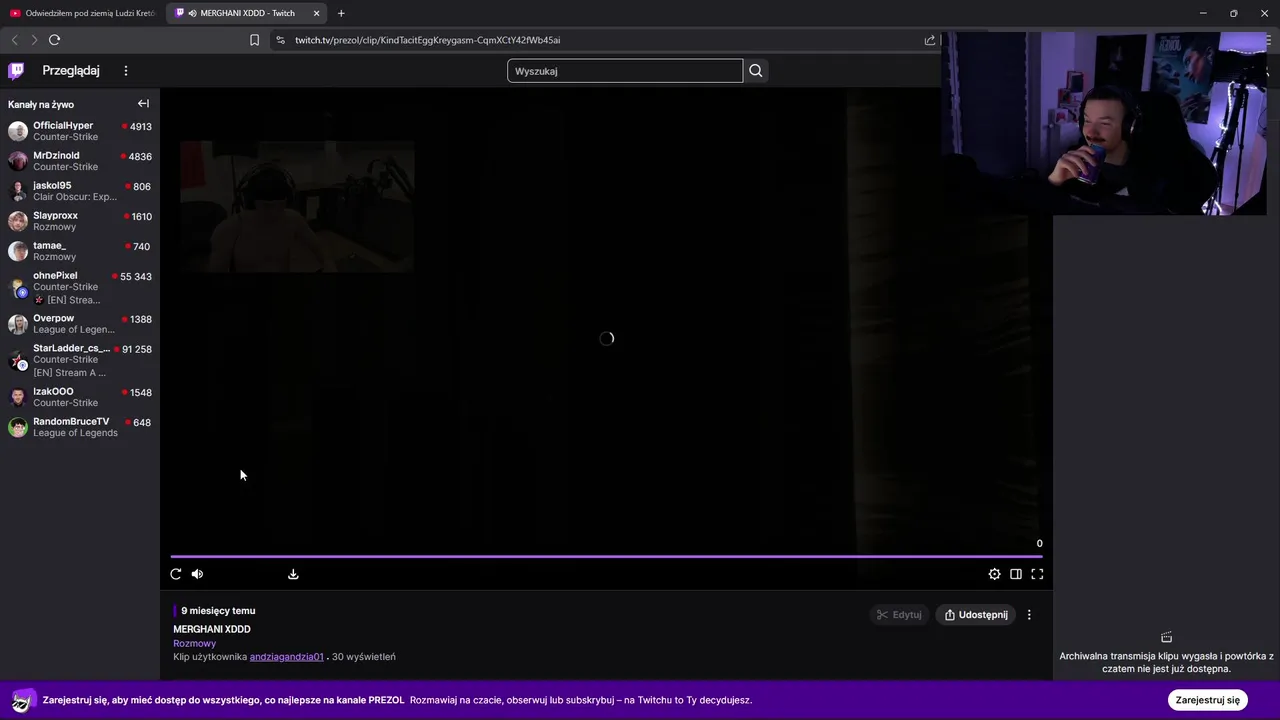Open clip options three-dot menu
Viewport: 1280px width, 720px height.
click(1029, 615)
